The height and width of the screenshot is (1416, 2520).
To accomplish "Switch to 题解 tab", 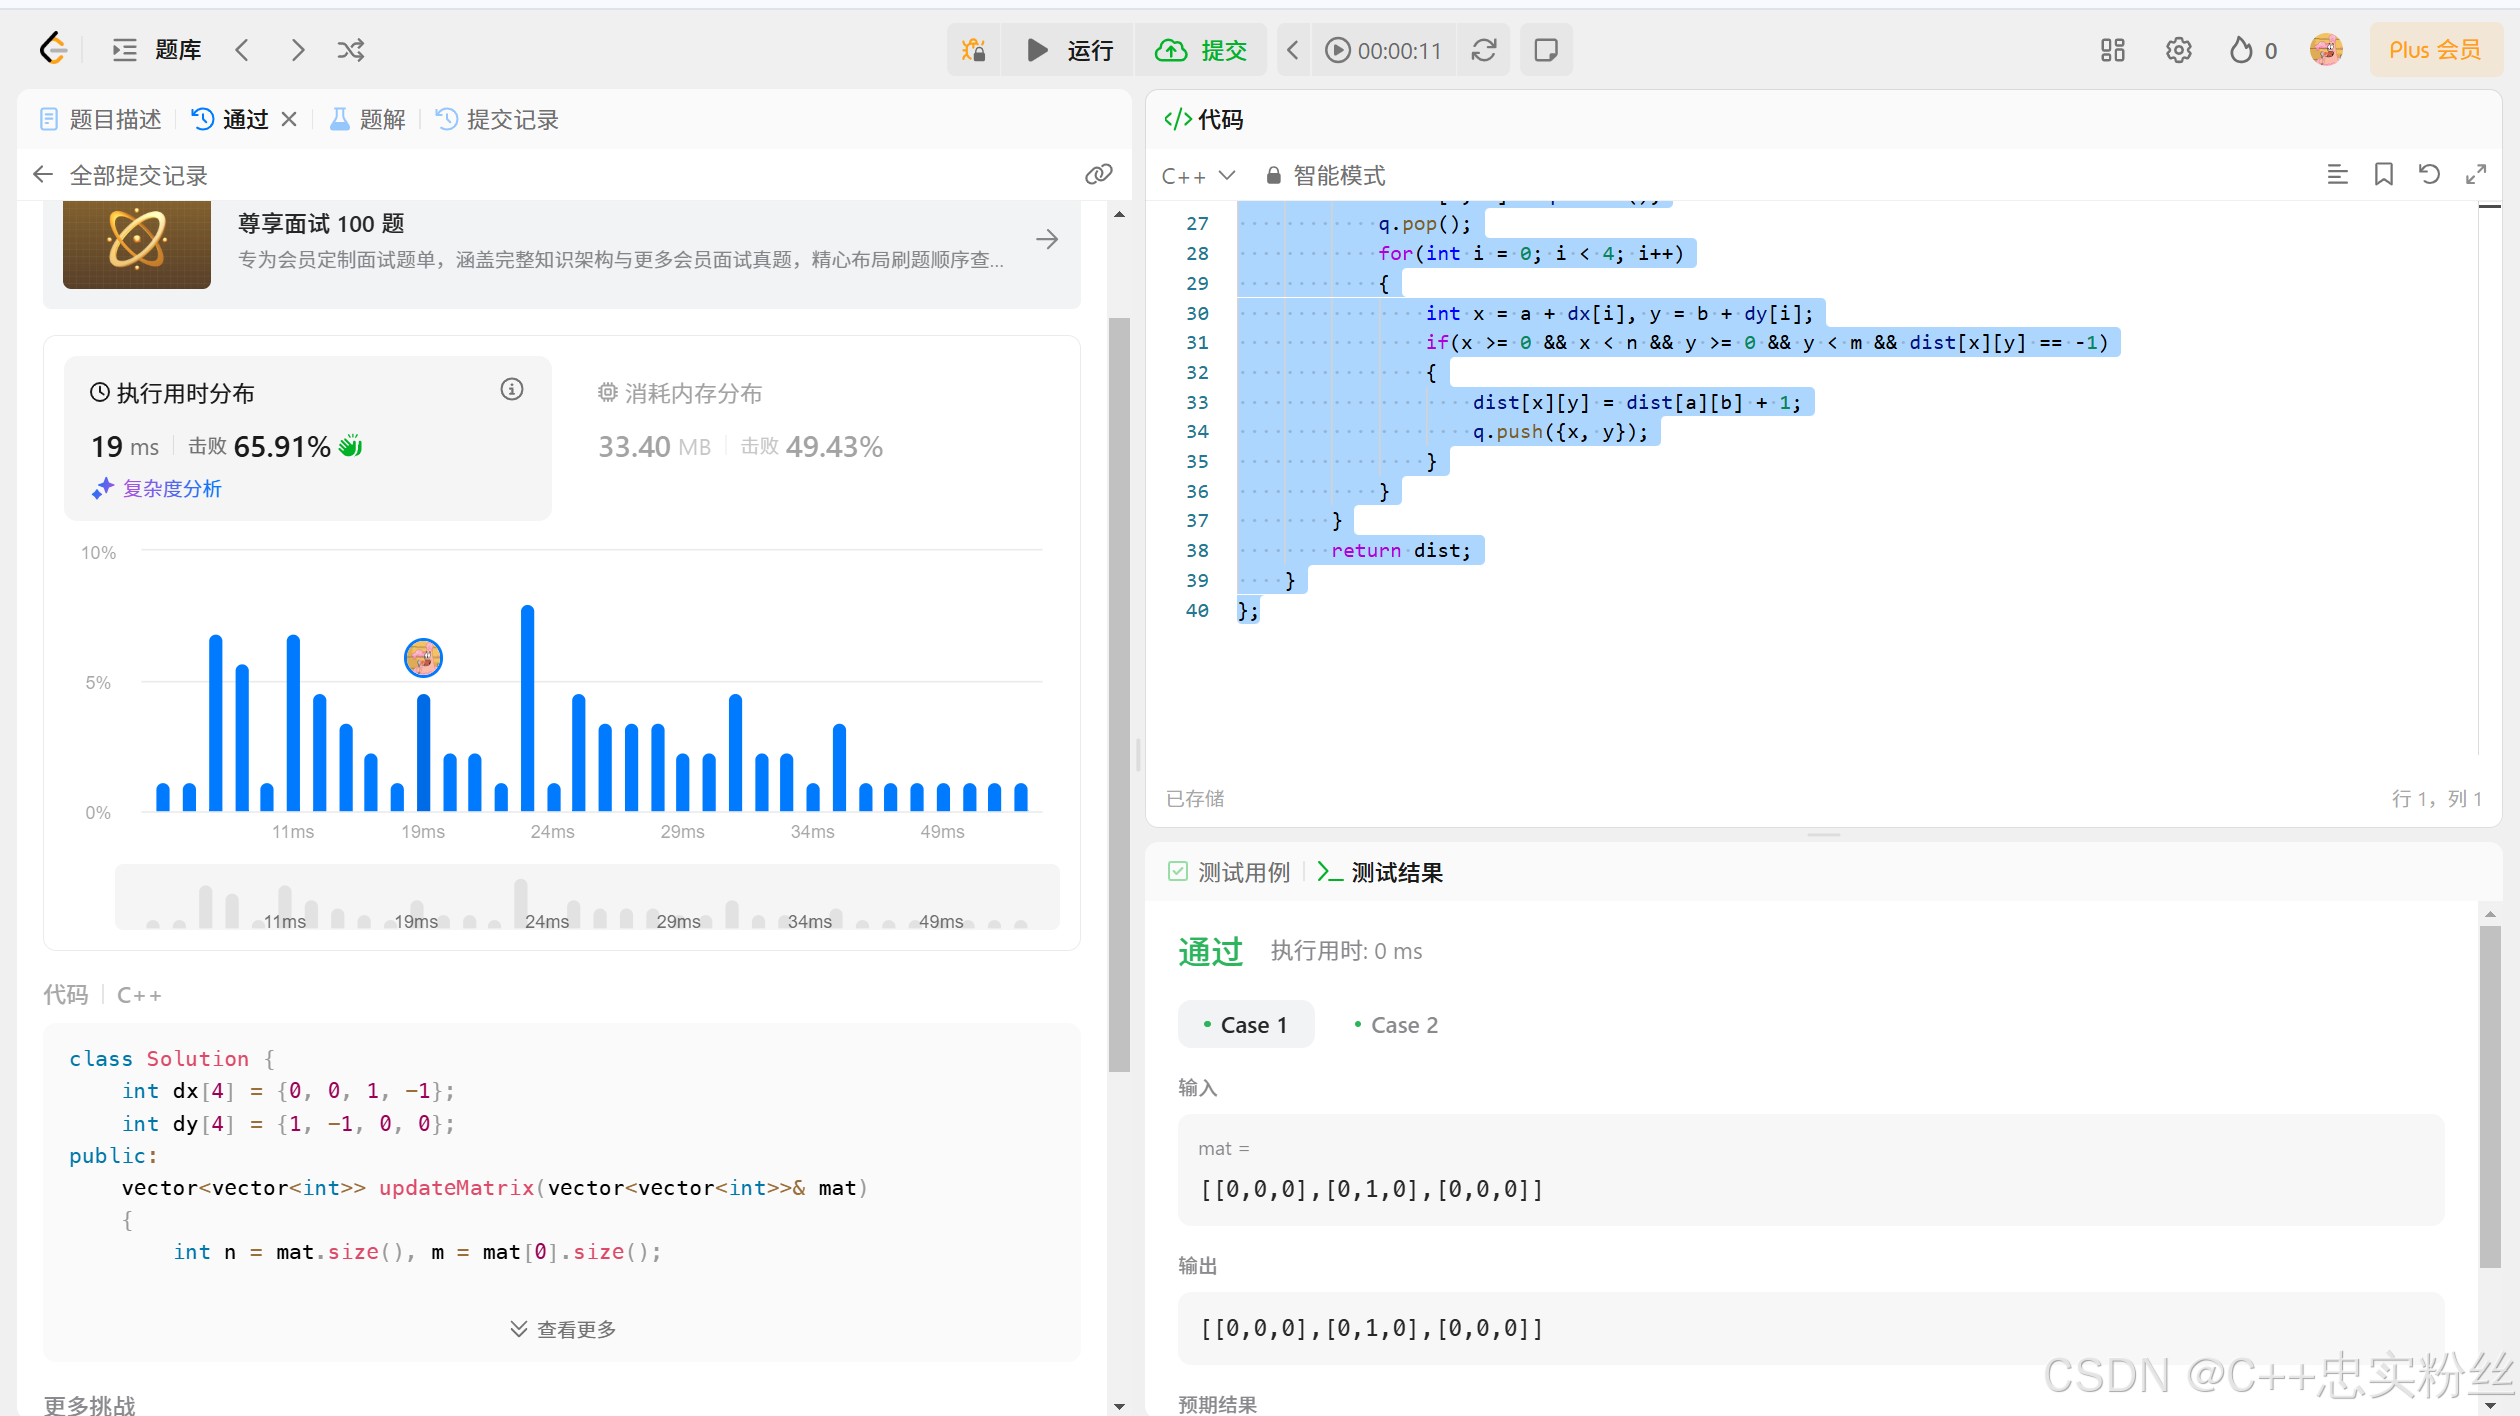I will [367, 120].
